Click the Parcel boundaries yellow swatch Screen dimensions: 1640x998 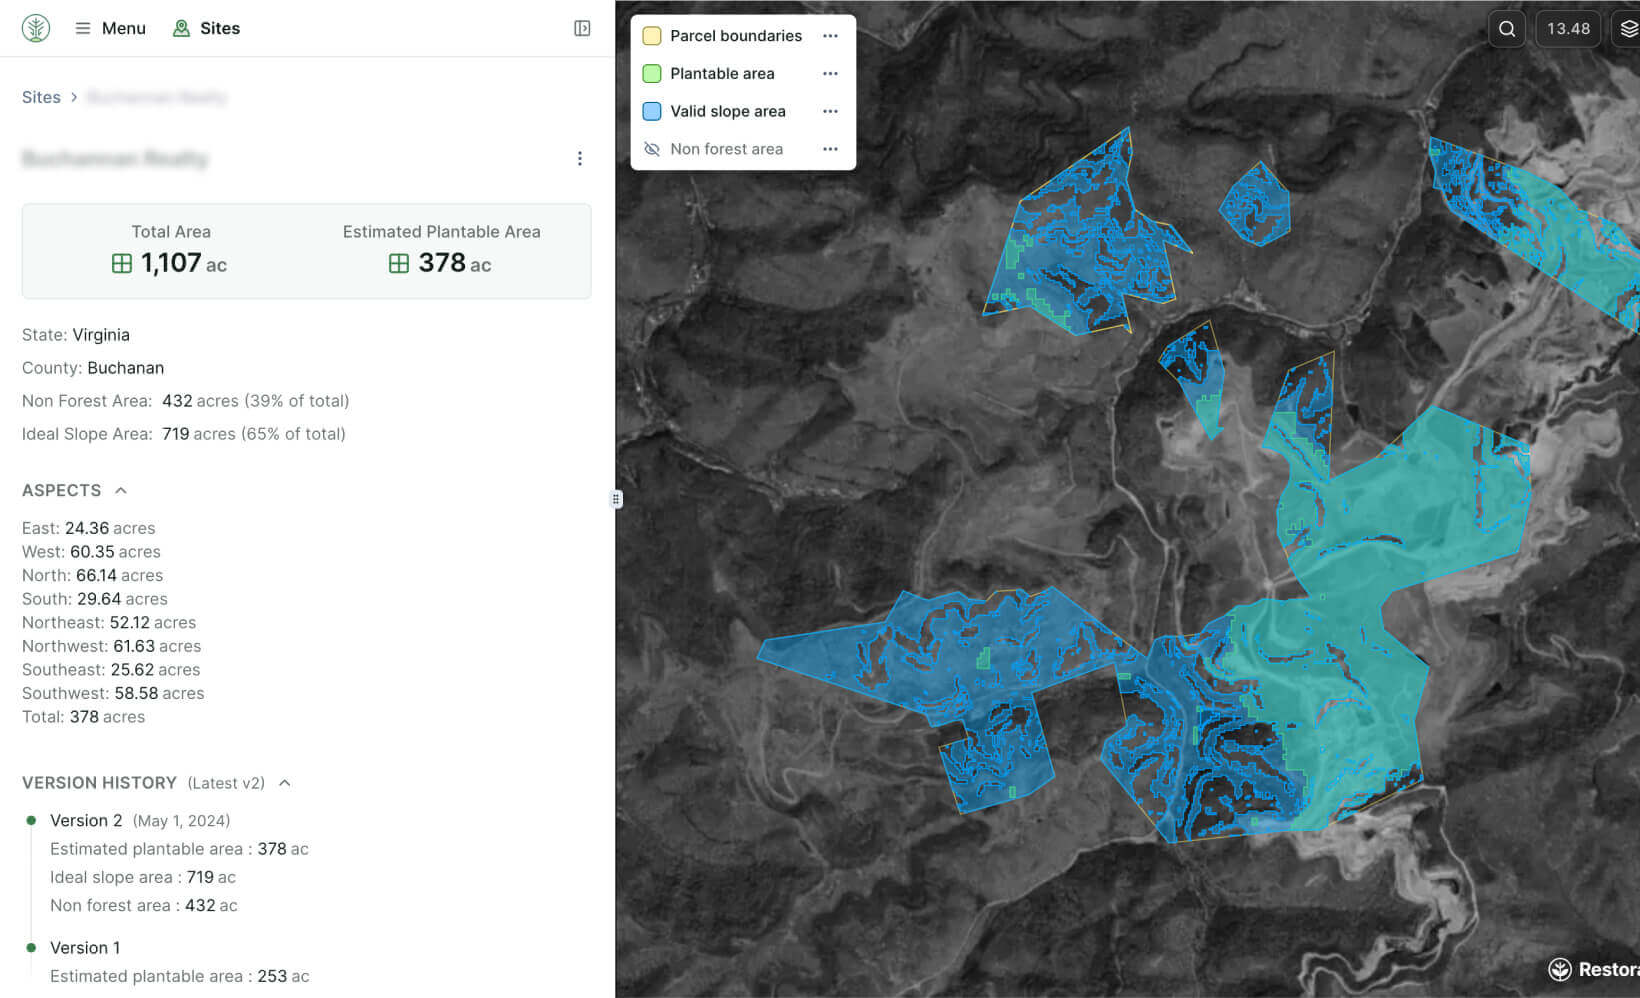(x=652, y=36)
